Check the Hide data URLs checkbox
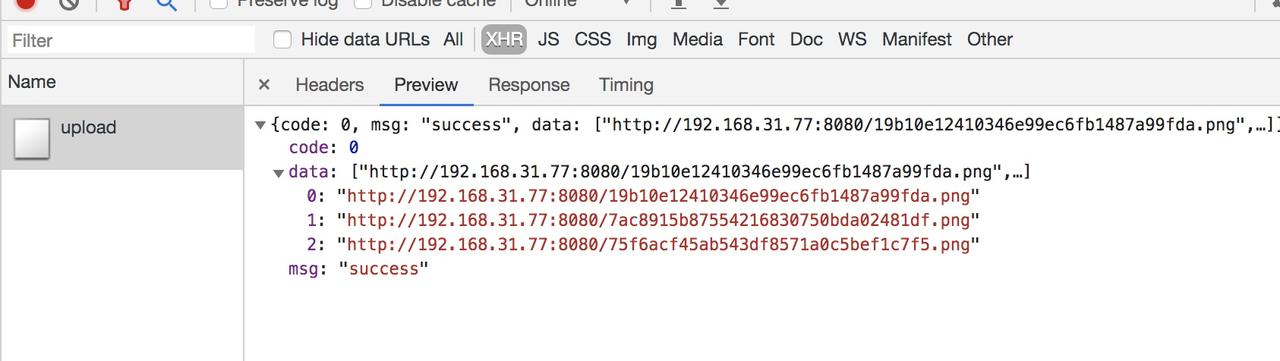 tap(283, 40)
